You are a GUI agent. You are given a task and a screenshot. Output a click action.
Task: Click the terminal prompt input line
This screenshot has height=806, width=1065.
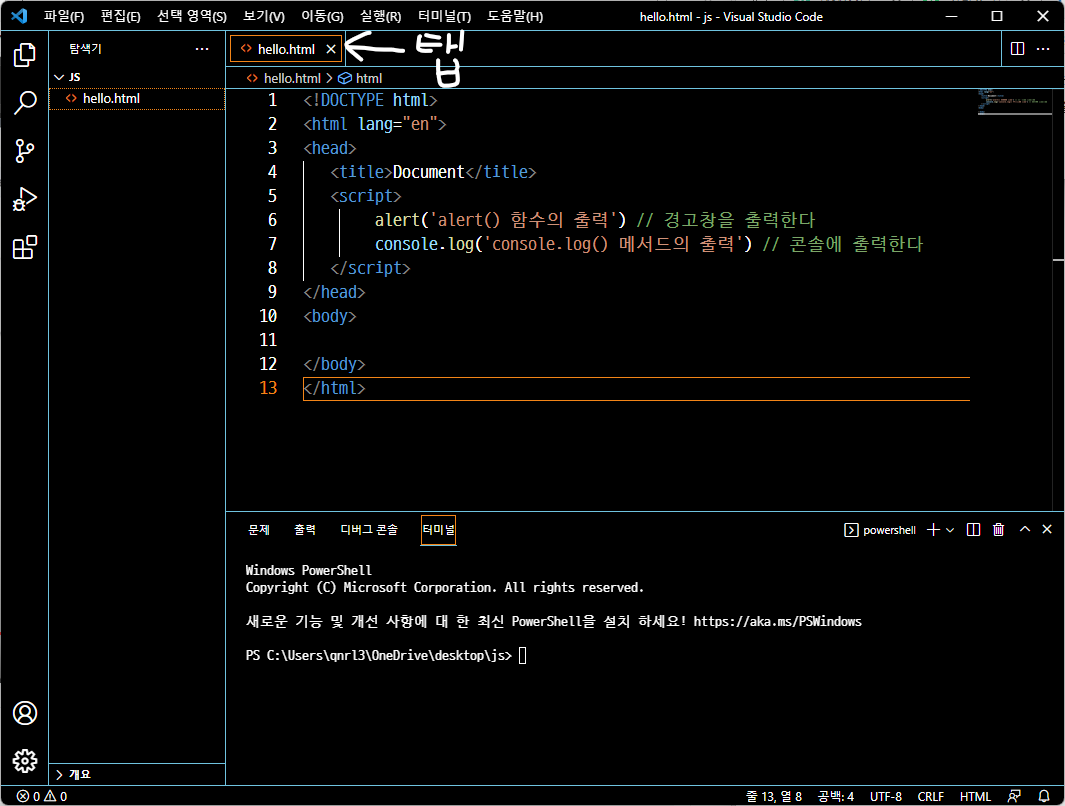(x=386, y=655)
